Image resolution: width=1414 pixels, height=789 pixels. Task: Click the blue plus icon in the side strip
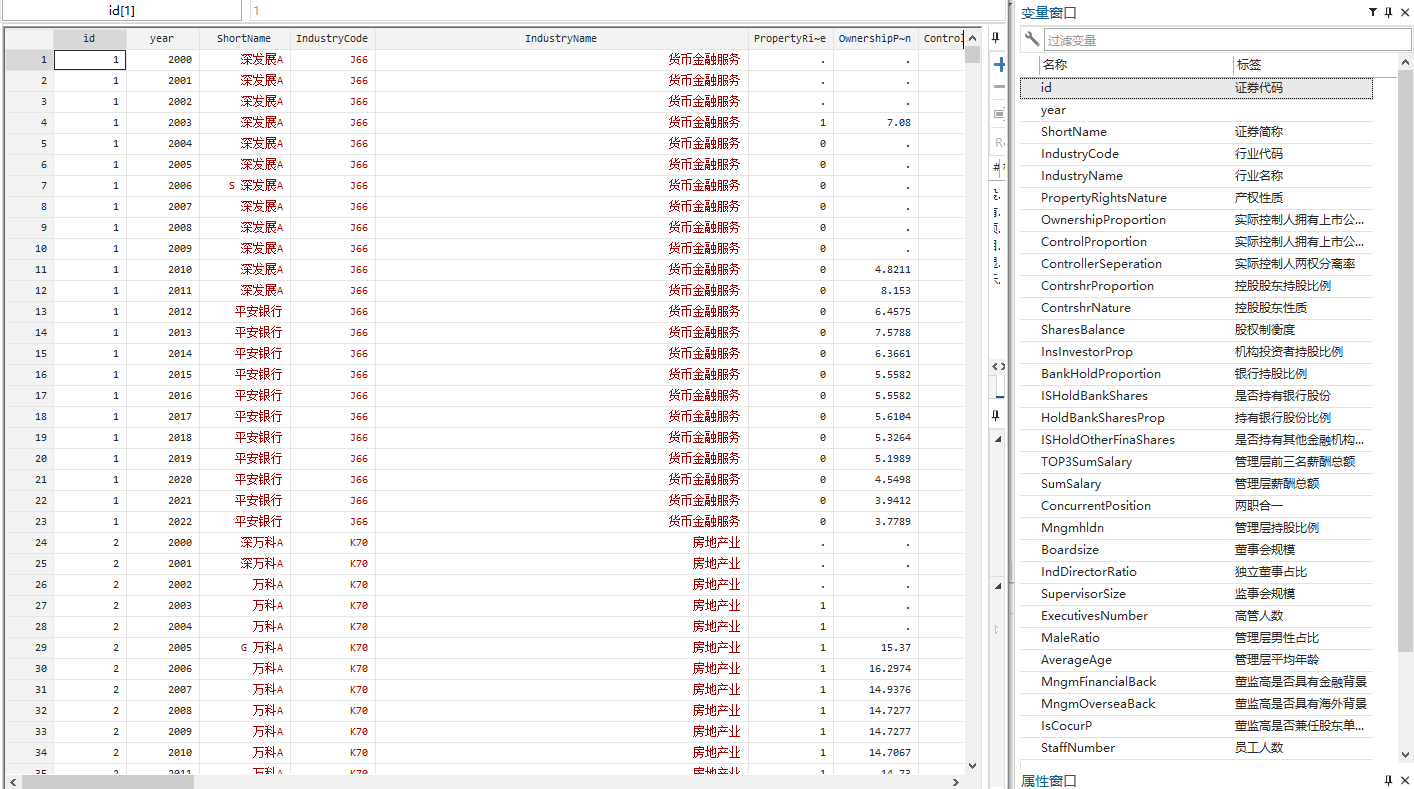point(999,65)
